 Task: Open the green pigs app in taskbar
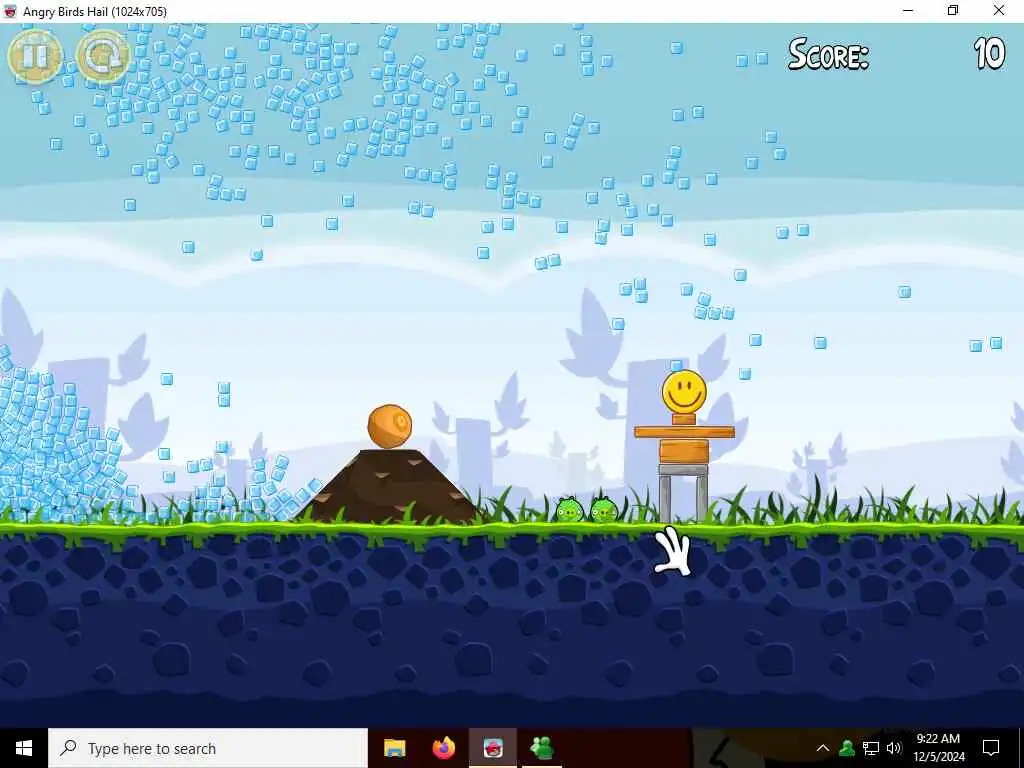coord(542,748)
